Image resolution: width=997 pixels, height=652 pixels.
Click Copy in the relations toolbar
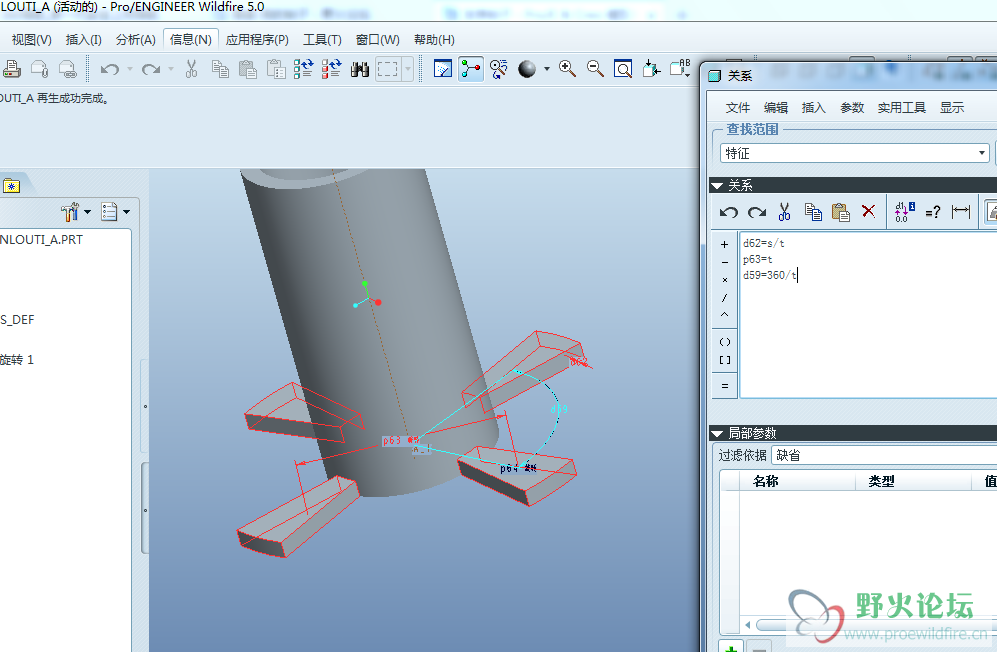coord(813,212)
